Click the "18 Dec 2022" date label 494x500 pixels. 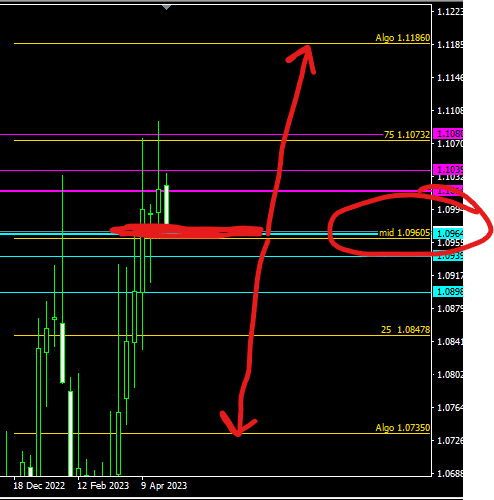(39, 486)
